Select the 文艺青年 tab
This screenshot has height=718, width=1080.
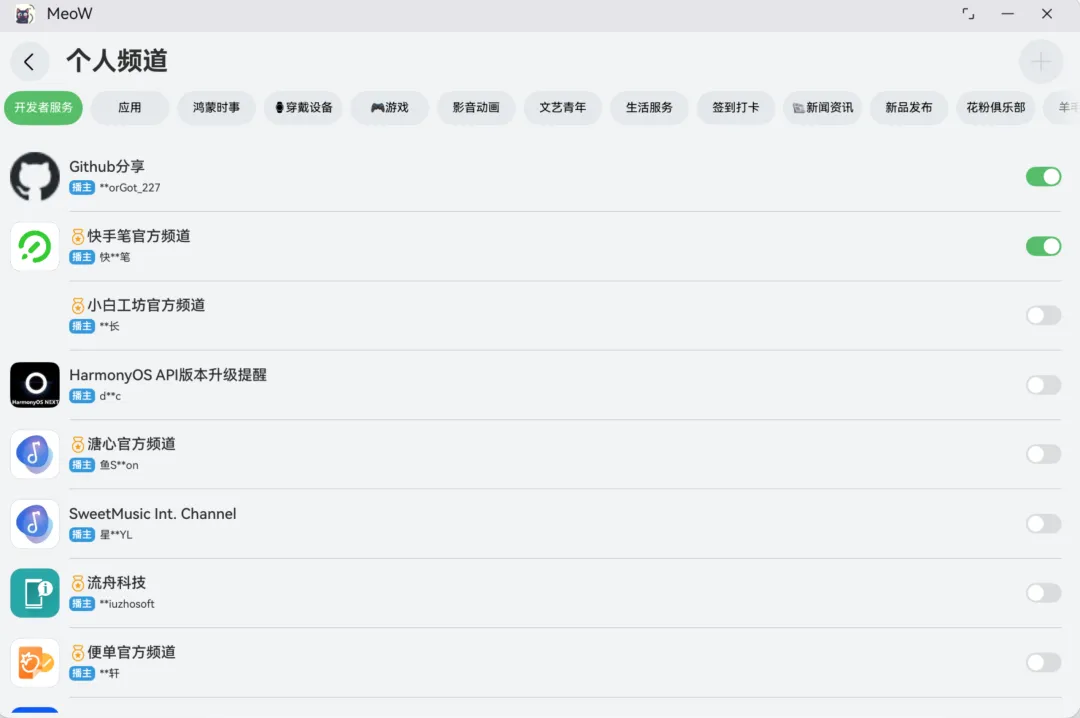pyautogui.click(x=563, y=107)
